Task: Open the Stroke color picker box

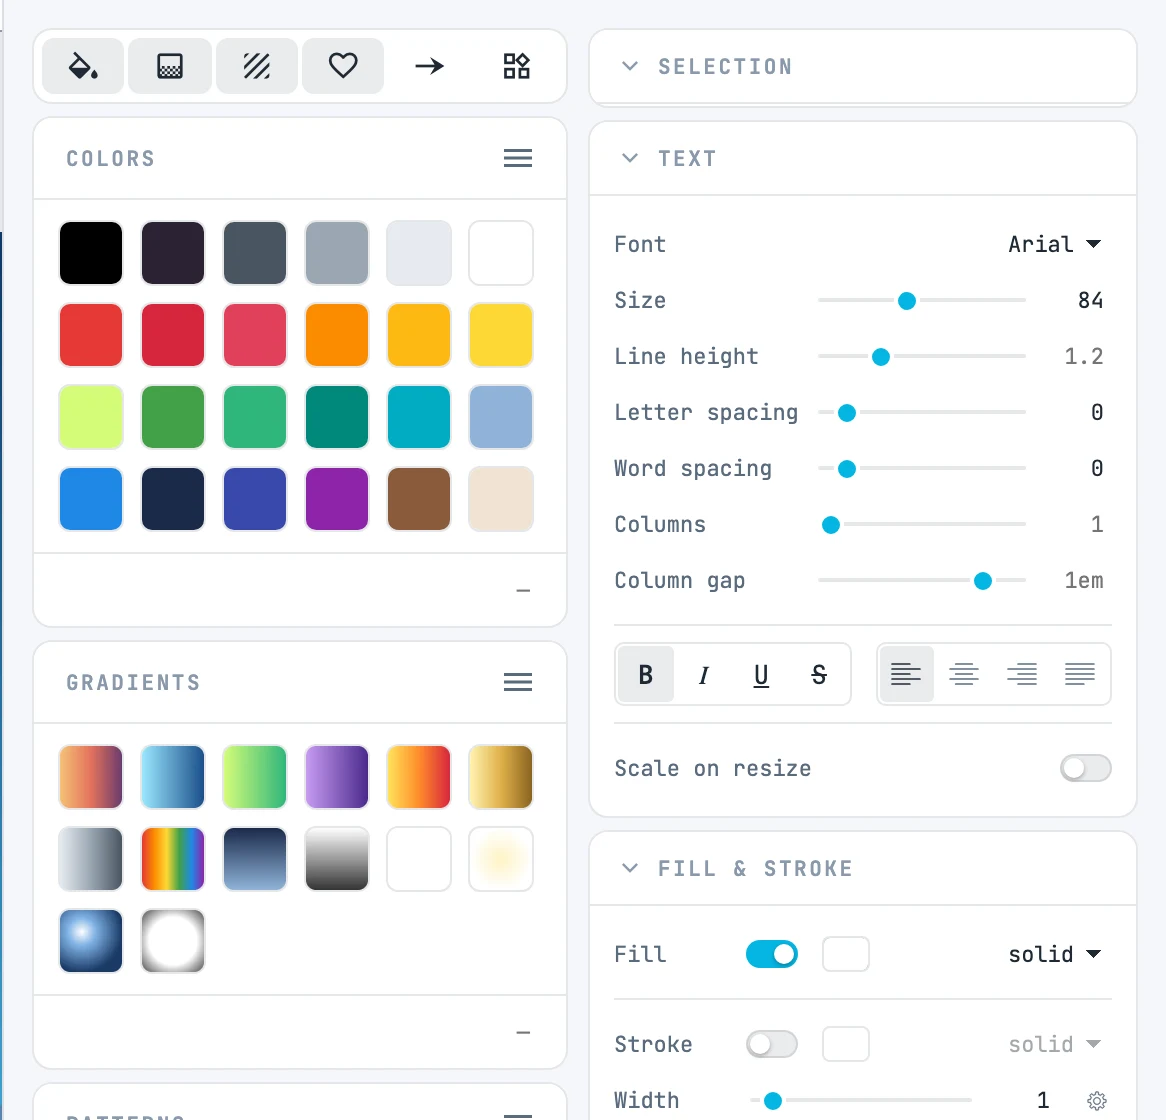Action: pos(845,1044)
